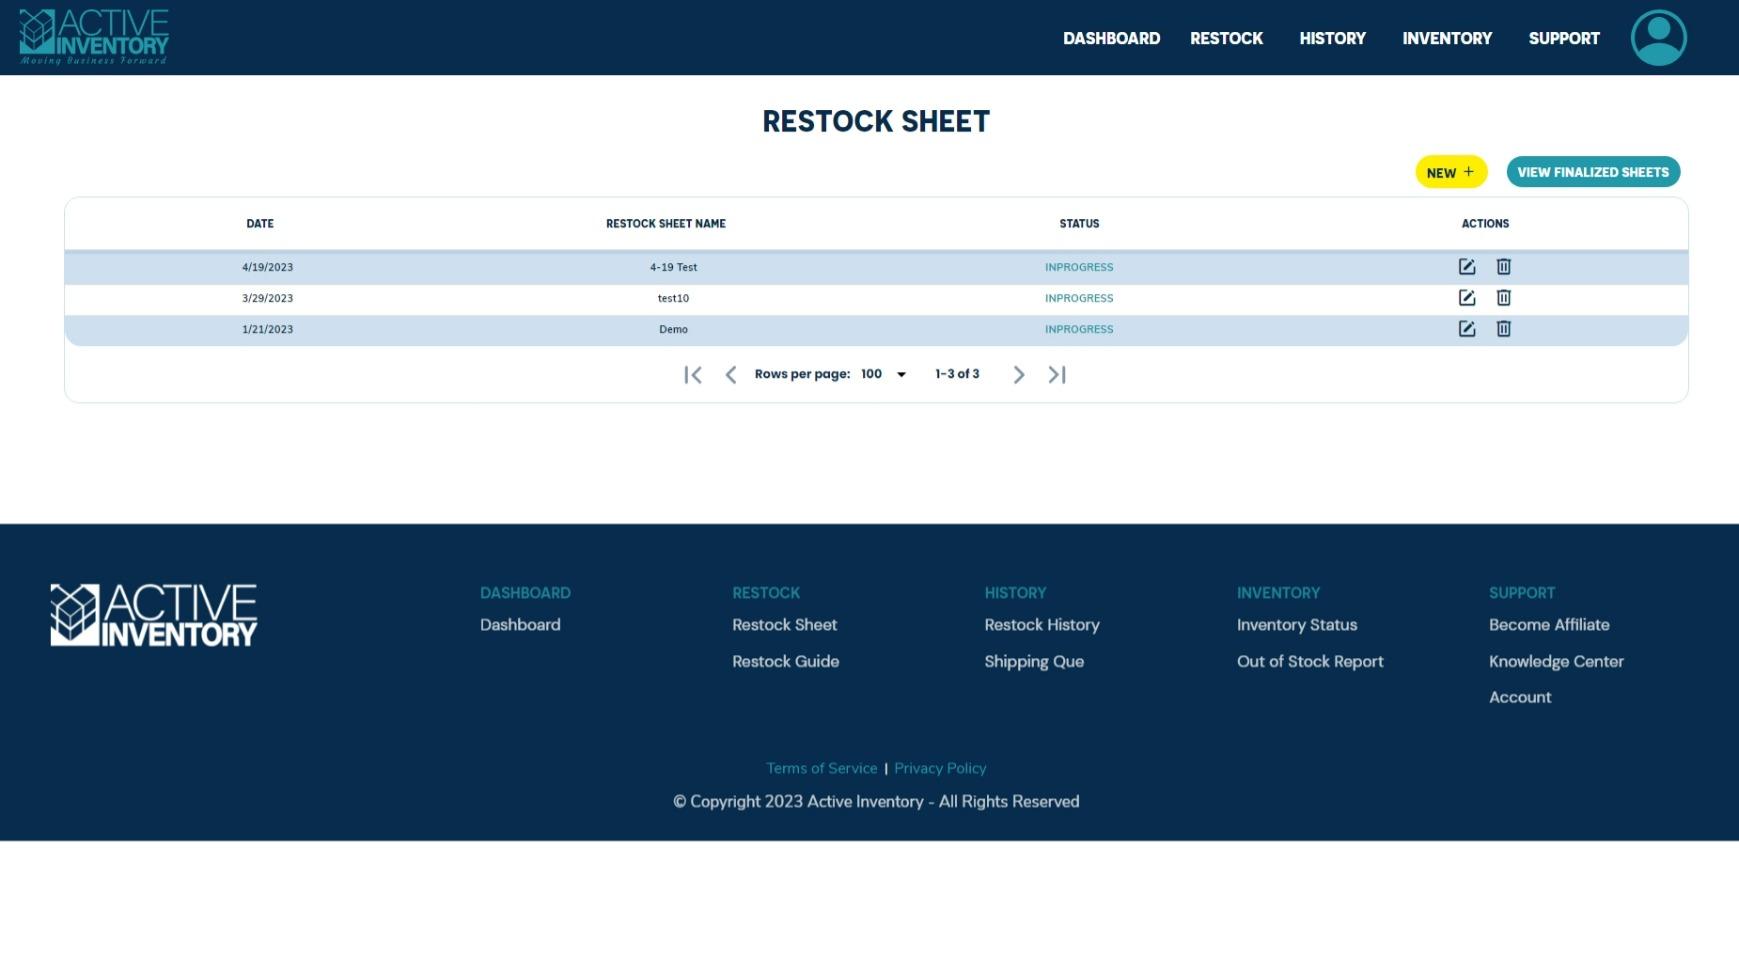
Task: Go to the next page arrow
Action: click(1018, 375)
